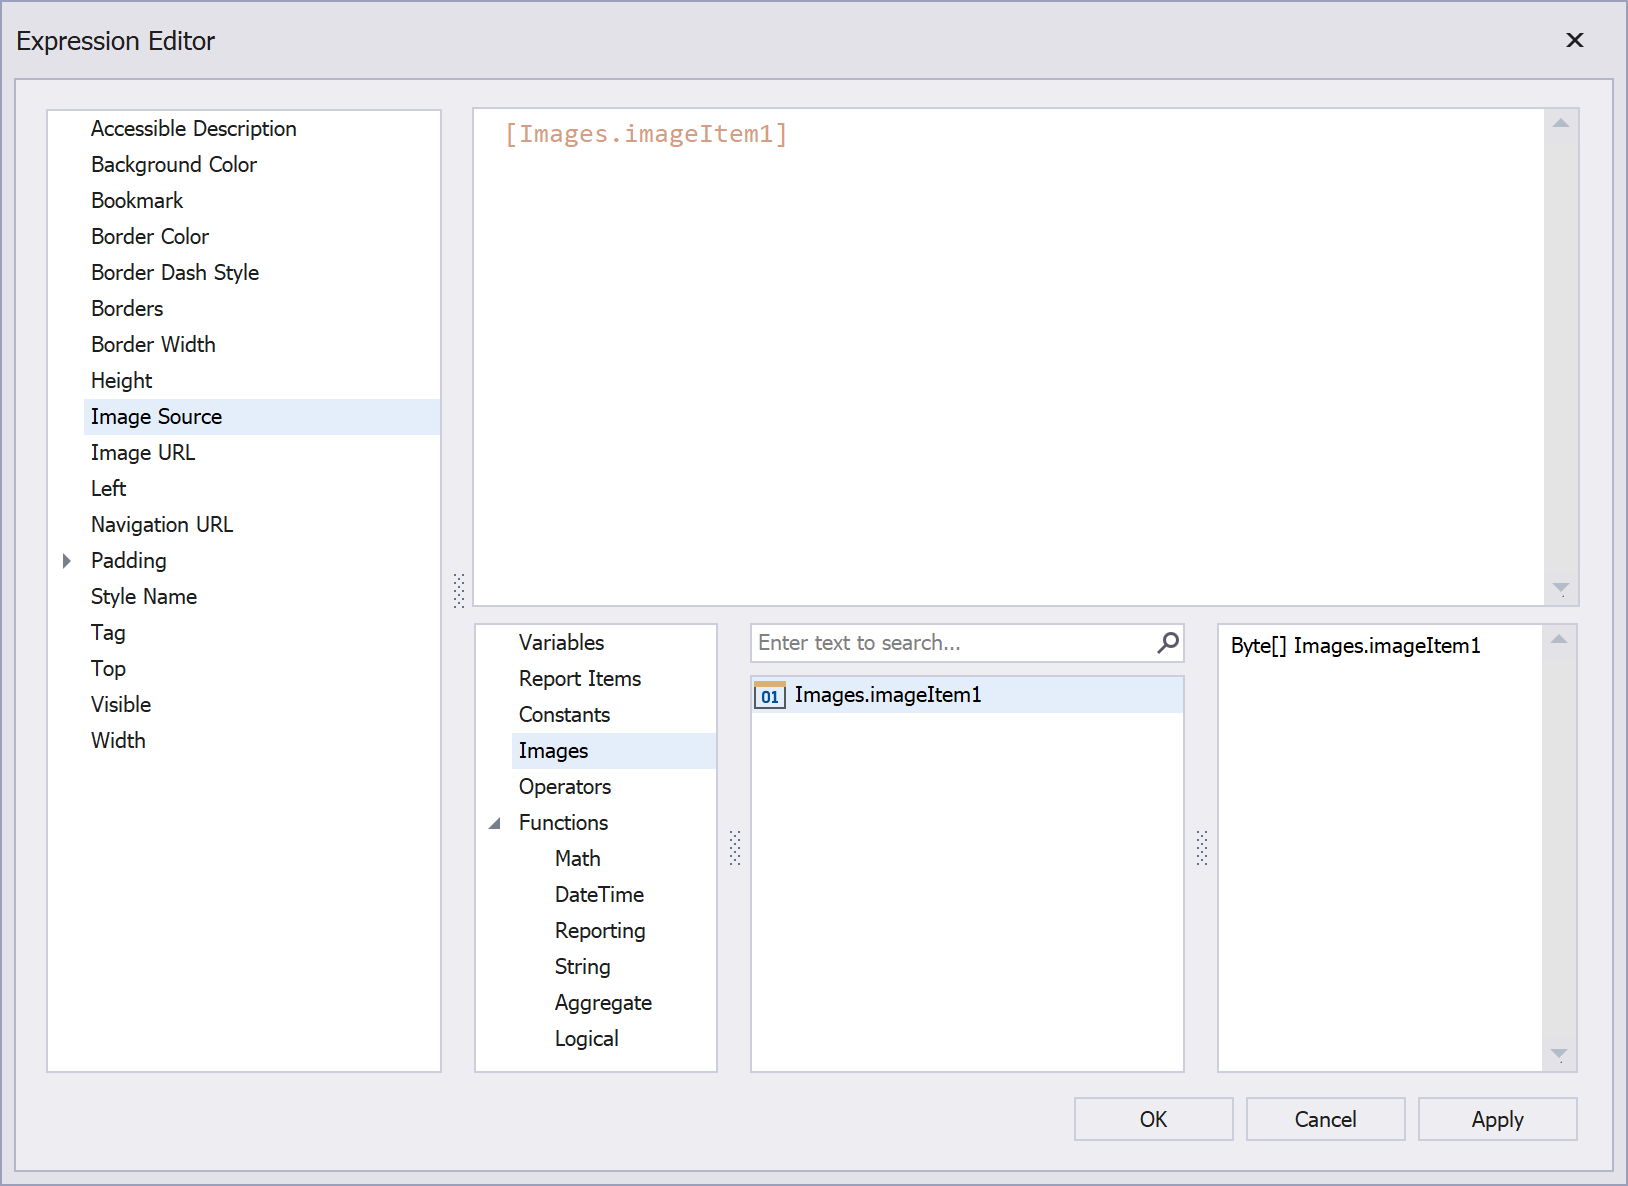Collapse the Functions category tree
The height and width of the screenshot is (1186, 1628).
[x=495, y=823]
